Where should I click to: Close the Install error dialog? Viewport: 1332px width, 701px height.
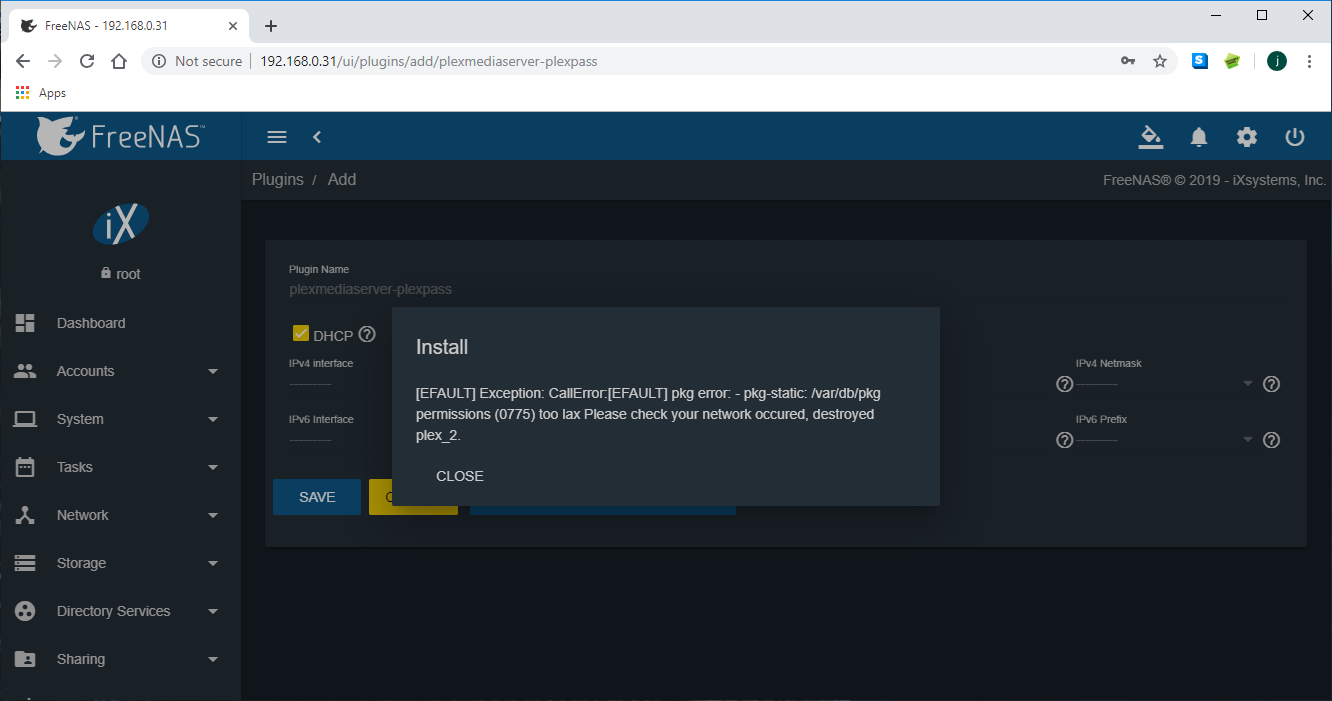pos(460,476)
